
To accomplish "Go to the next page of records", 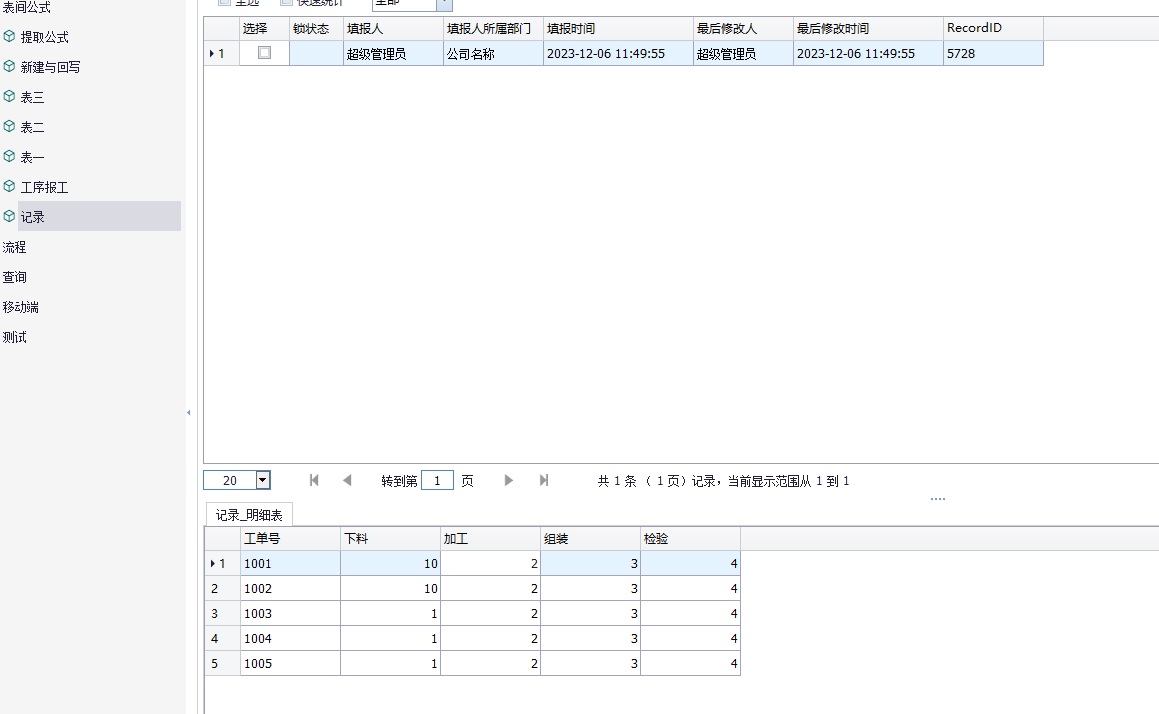I will pos(509,480).
